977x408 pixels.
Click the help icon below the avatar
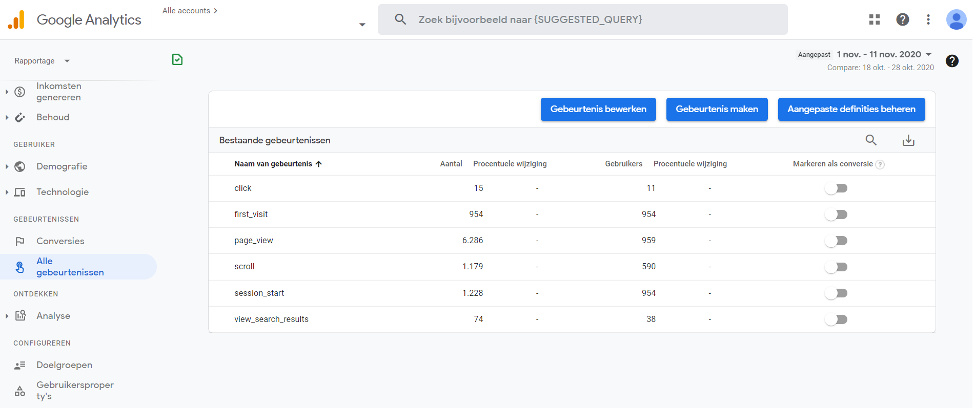[951, 61]
